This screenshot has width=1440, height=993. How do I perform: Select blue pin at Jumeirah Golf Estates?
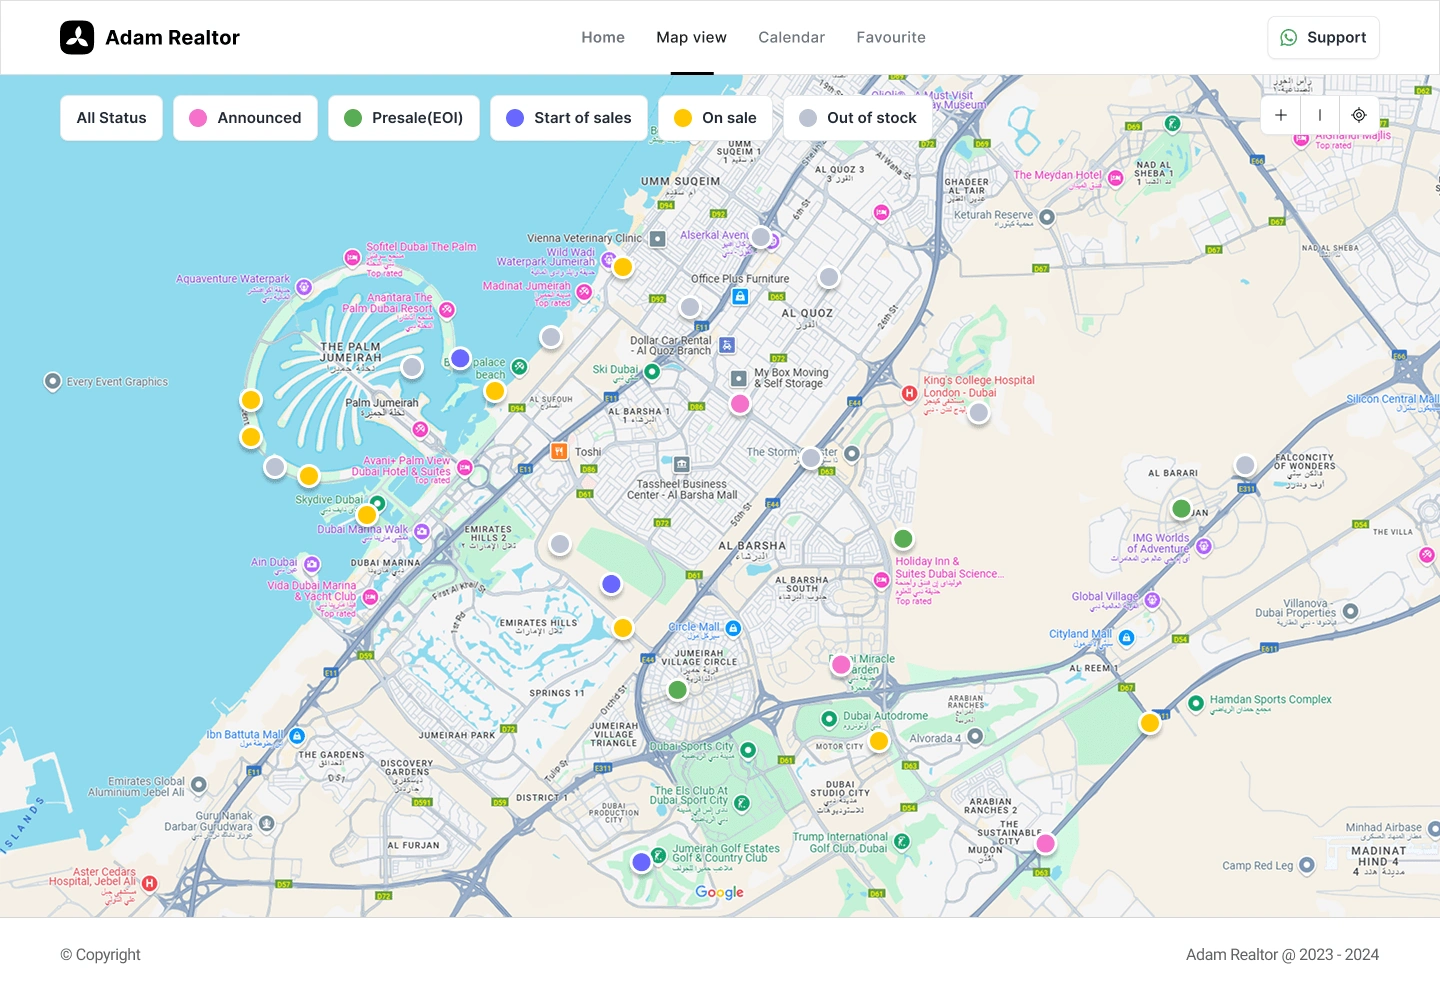click(642, 862)
